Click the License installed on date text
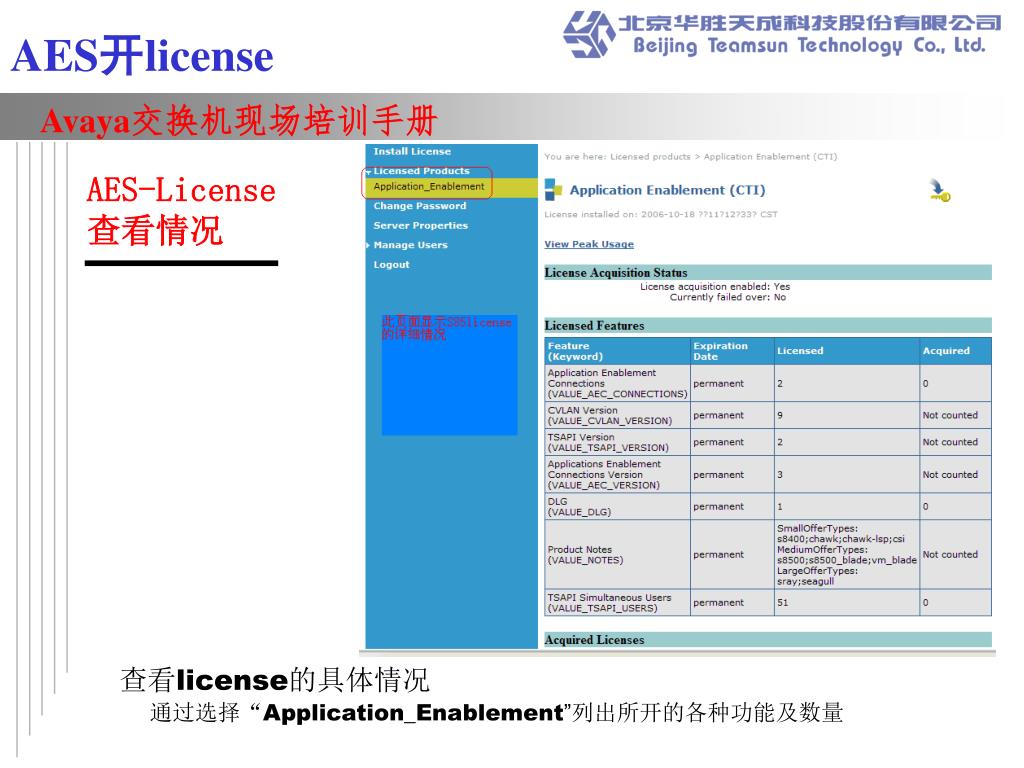 click(x=661, y=214)
